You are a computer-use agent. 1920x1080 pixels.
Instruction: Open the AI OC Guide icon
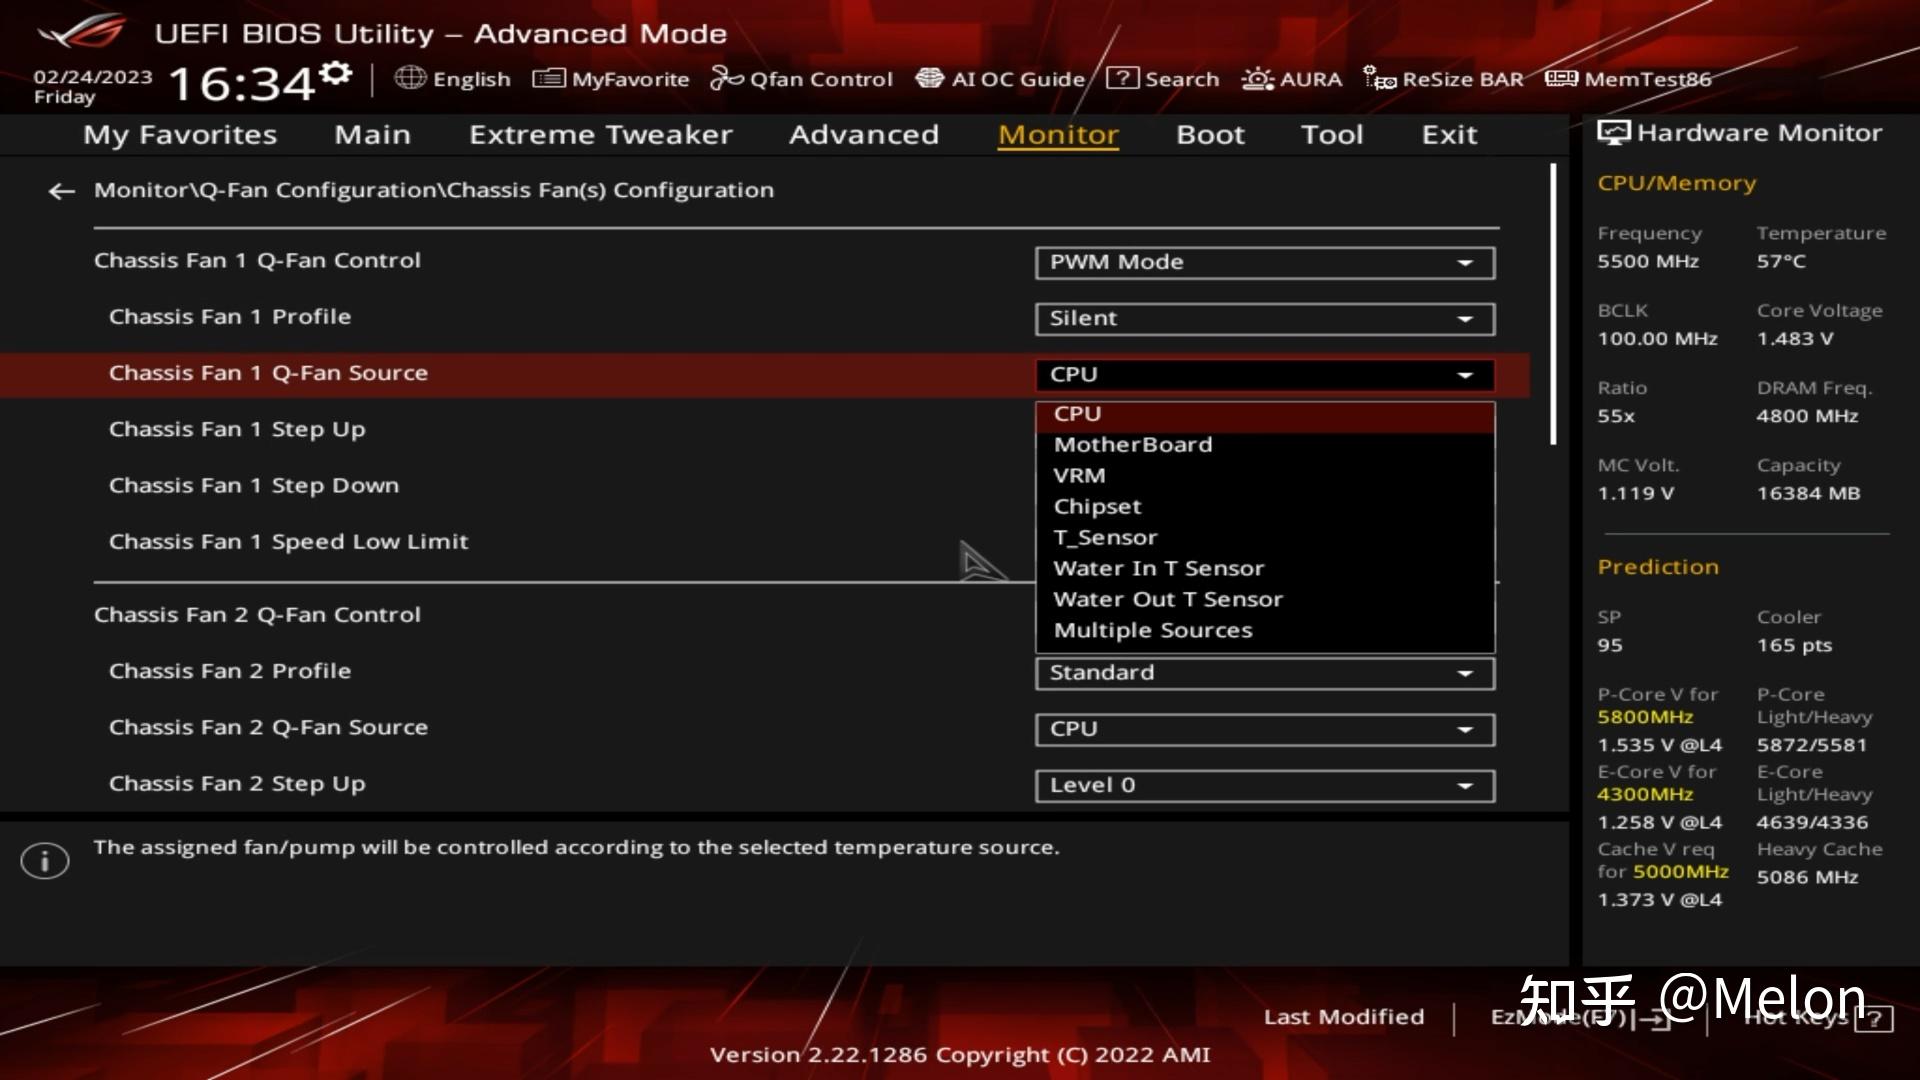click(x=929, y=78)
